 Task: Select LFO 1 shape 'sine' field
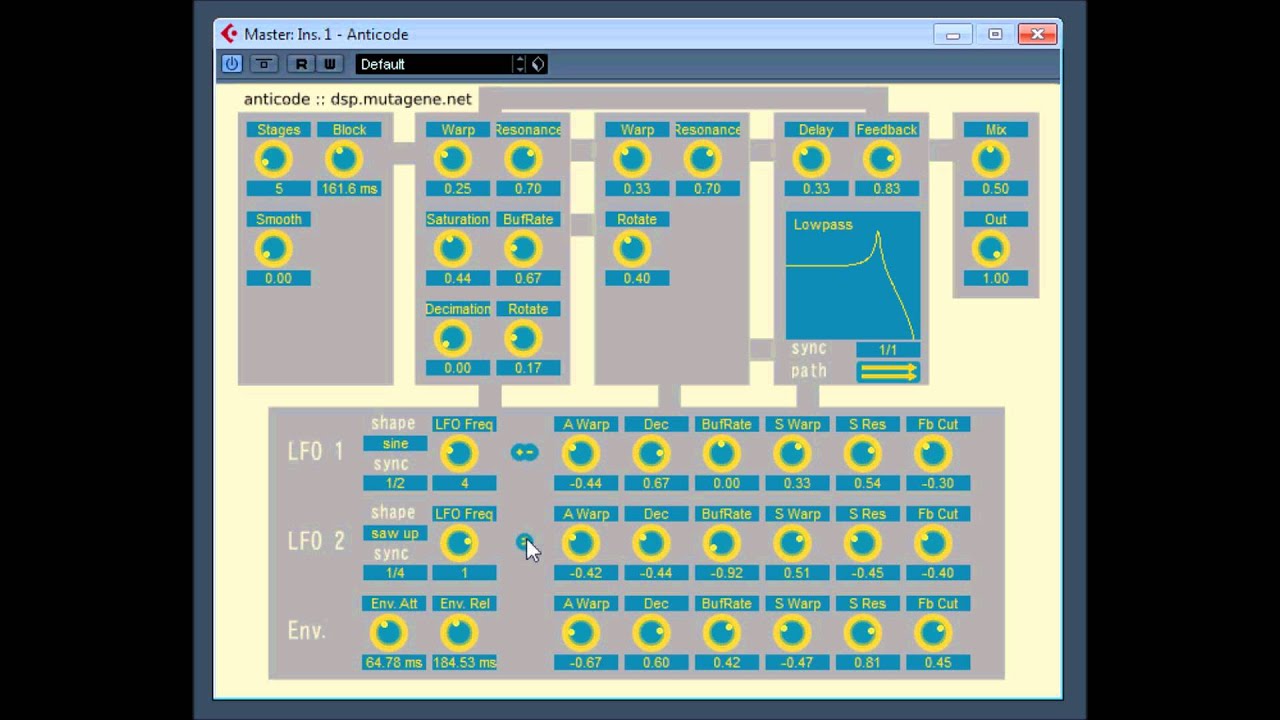395,443
